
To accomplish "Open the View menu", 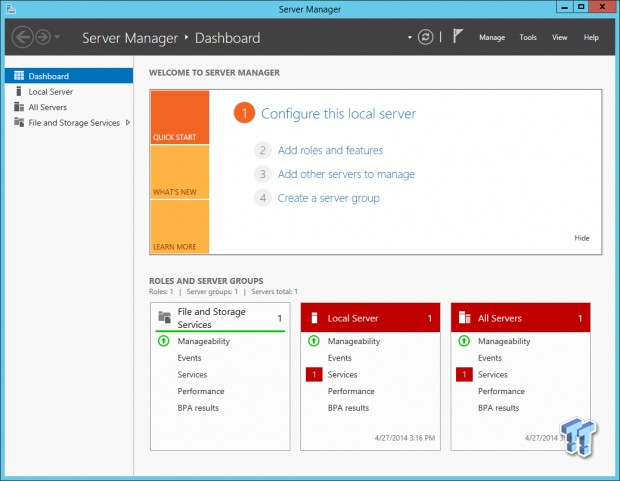I will coord(560,37).
